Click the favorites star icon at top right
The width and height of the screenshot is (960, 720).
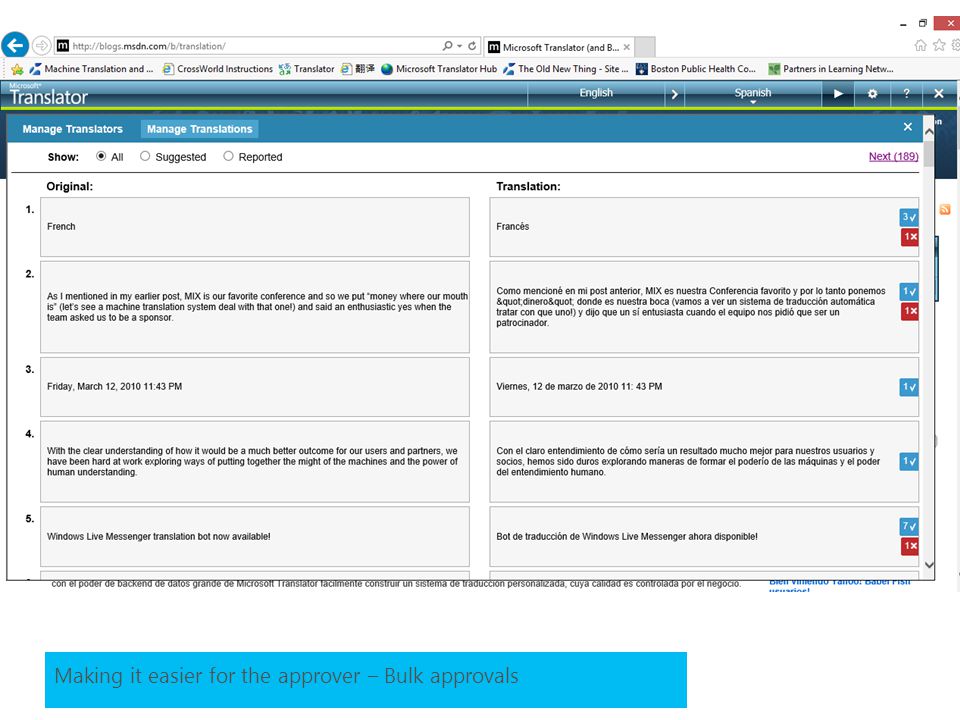coord(939,45)
